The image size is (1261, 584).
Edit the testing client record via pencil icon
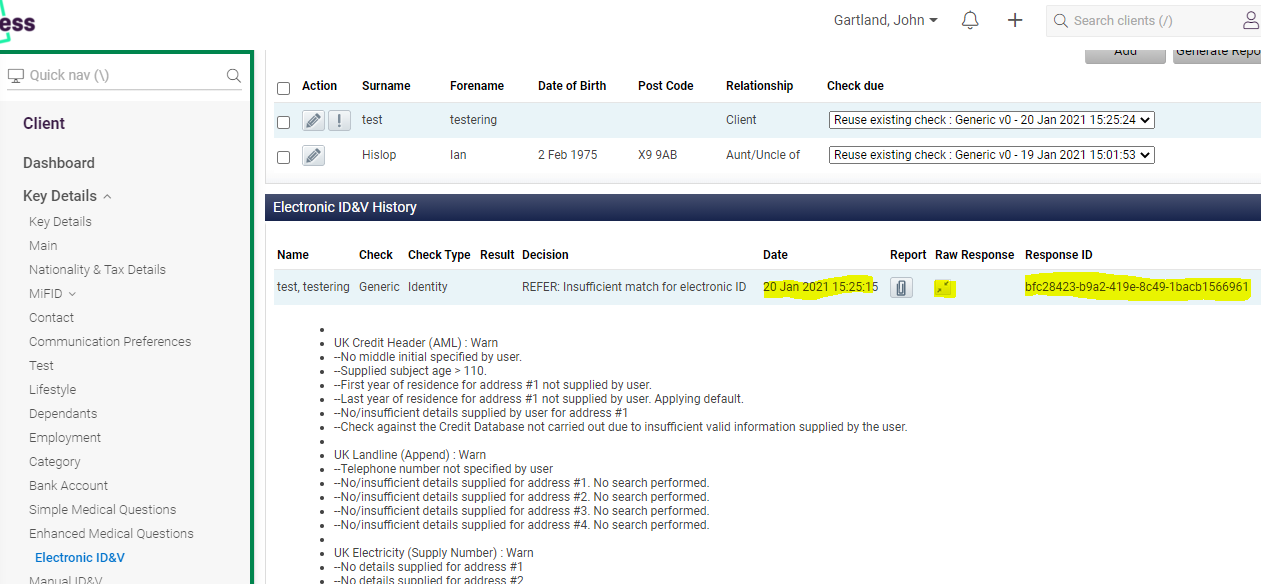(x=313, y=119)
